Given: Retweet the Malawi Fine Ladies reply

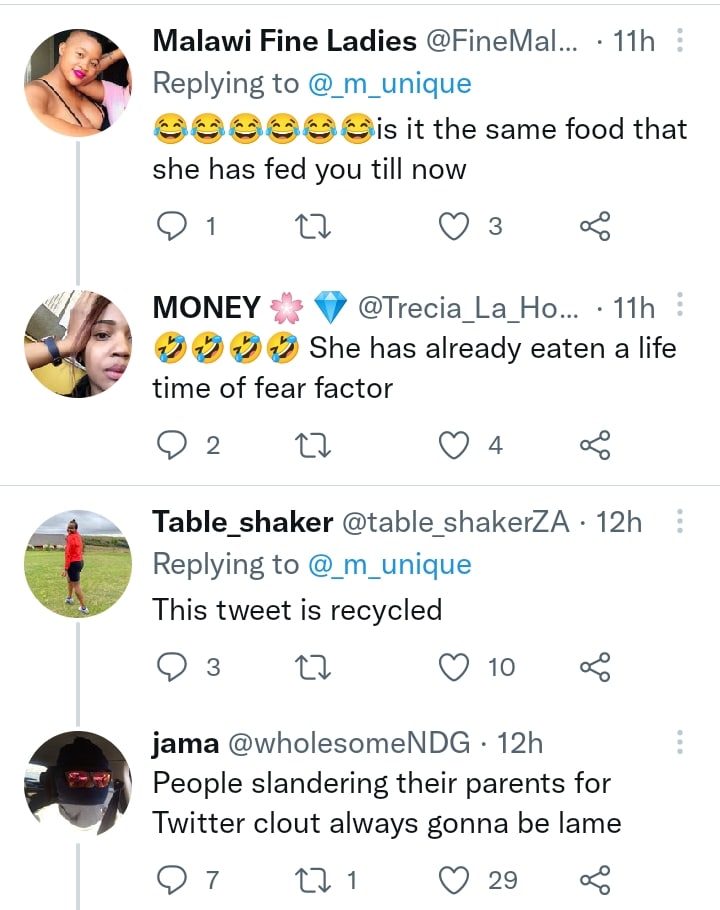Looking at the screenshot, I should coord(315,227).
